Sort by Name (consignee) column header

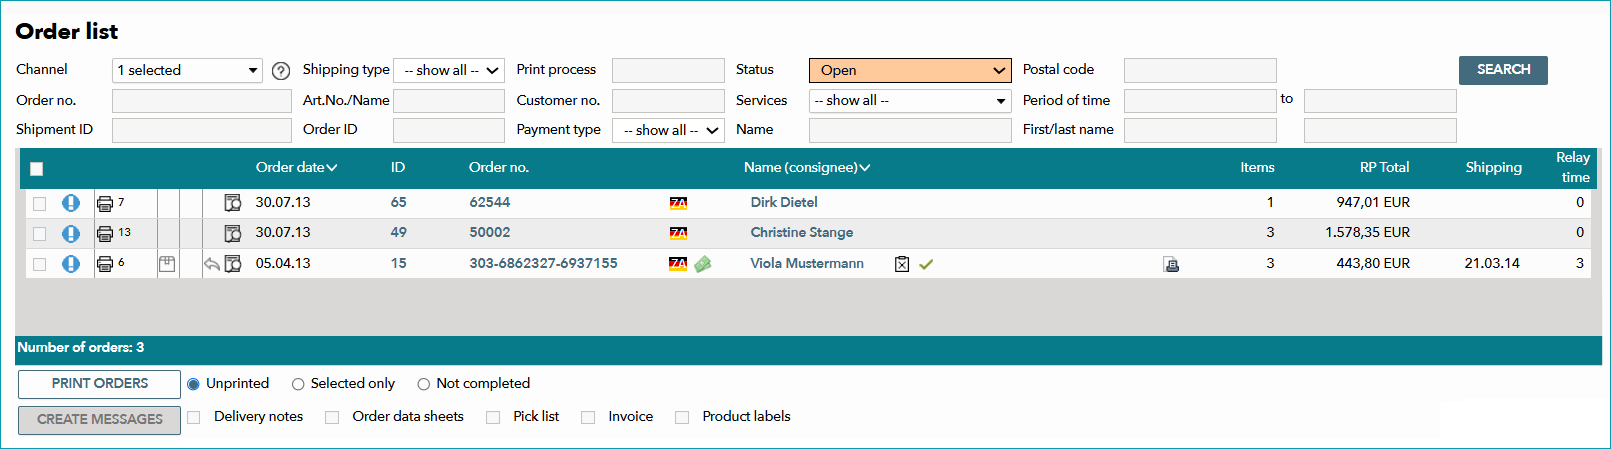(x=807, y=167)
